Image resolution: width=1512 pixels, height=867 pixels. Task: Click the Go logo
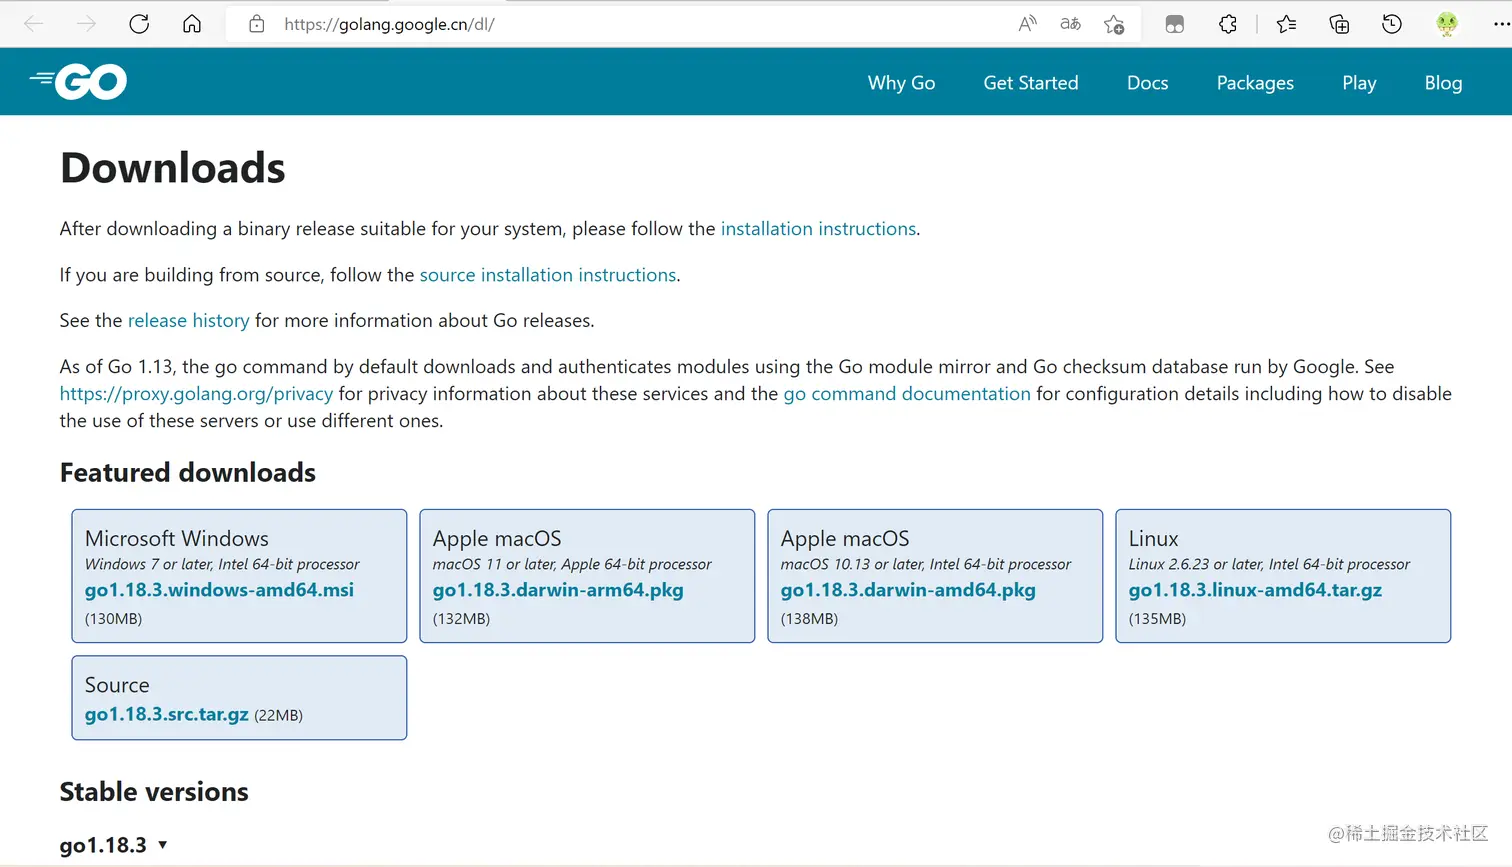click(x=79, y=82)
